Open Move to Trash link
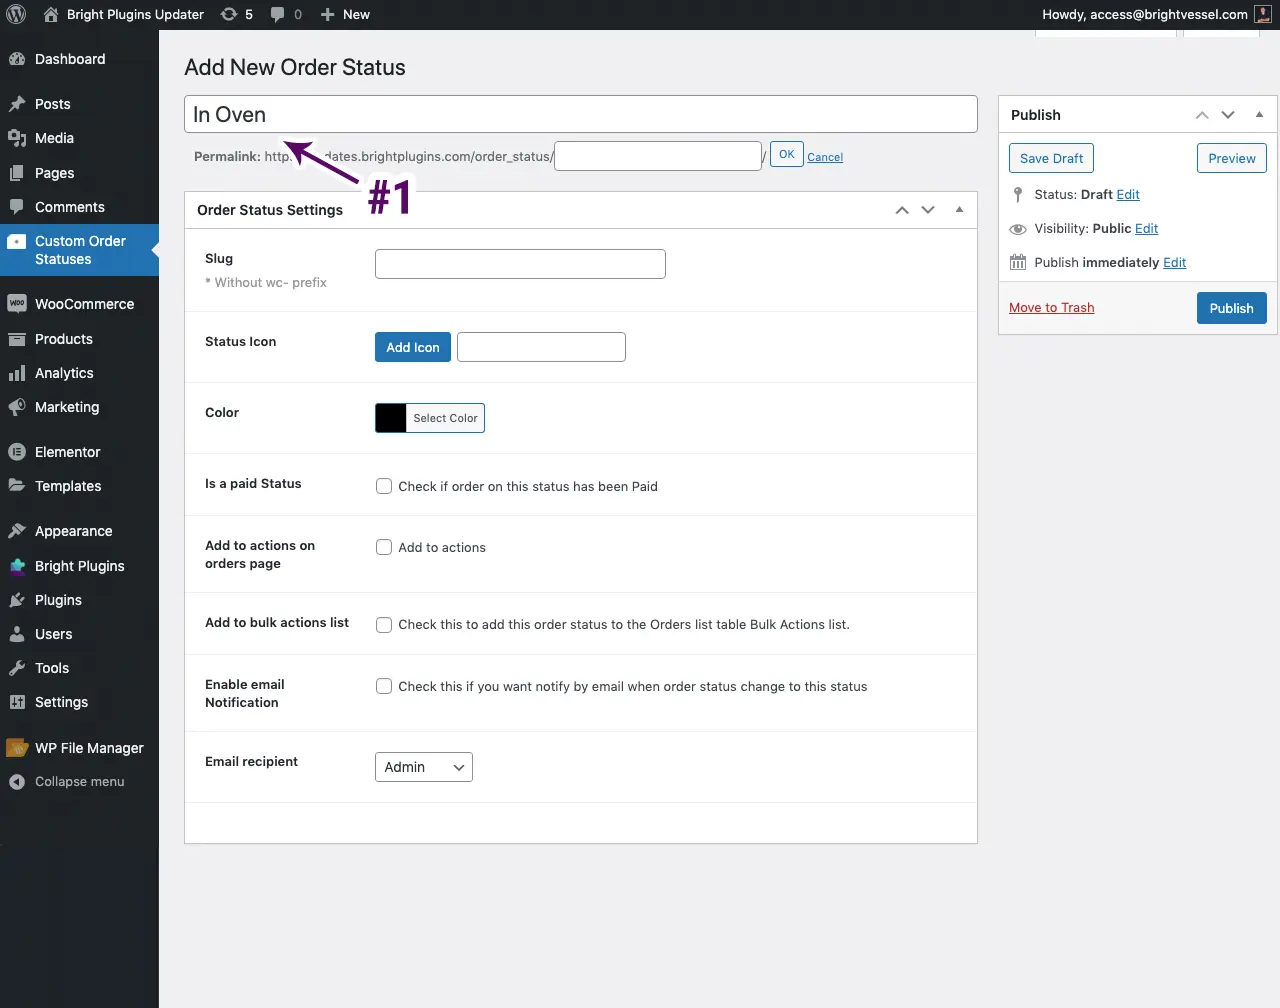The height and width of the screenshot is (1008, 1280). pos(1051,308)
